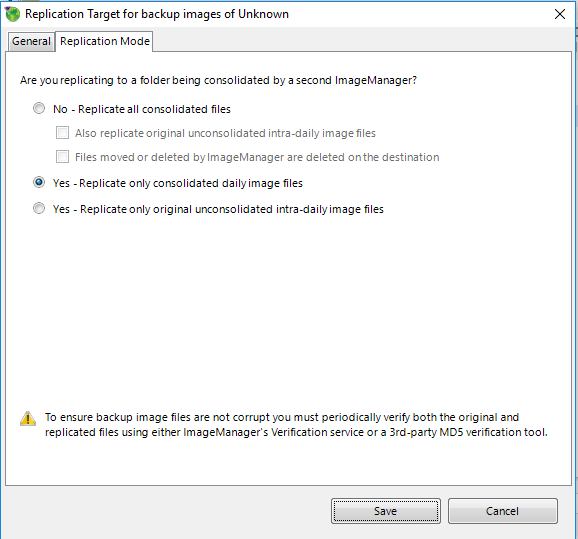Viewport: 578px width, 539px height.
Task: Select the 'No - Replicate all consolidated files' radio button
Action: pos(39,108)
